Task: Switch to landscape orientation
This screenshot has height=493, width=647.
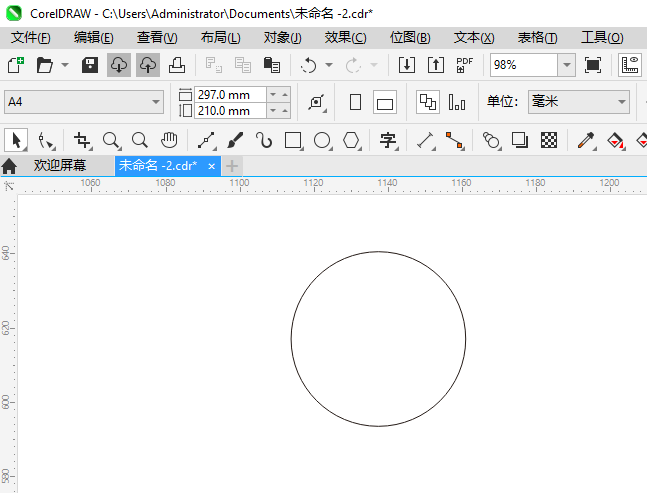Action: click(385, 102)
